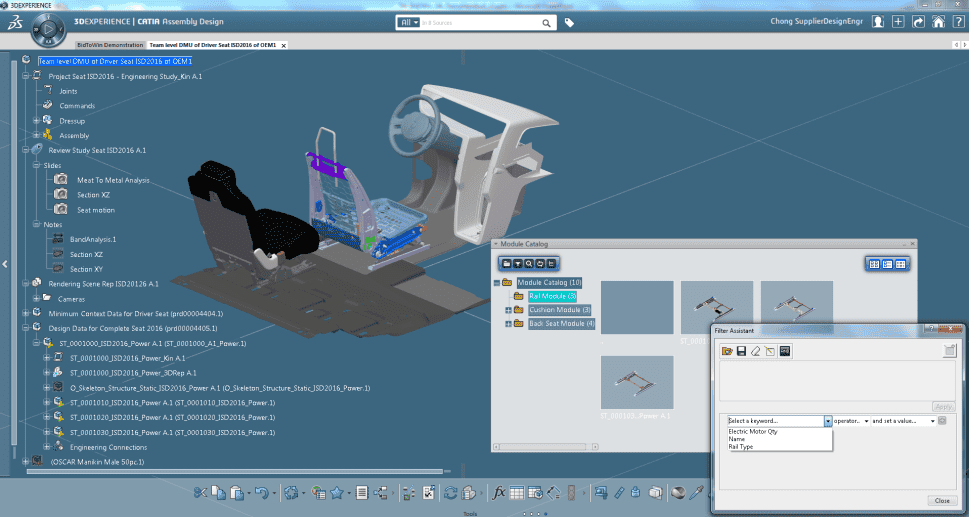Expand Back Seat Module folder
Image resolution: width=969 pixels, height=517 pixels.
pyautogui.click(x=508, y=324)
